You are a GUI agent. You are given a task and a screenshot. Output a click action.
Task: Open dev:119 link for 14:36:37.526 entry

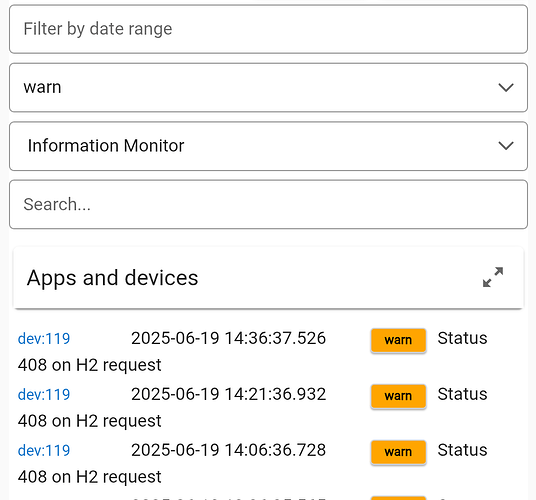[44, 339]
